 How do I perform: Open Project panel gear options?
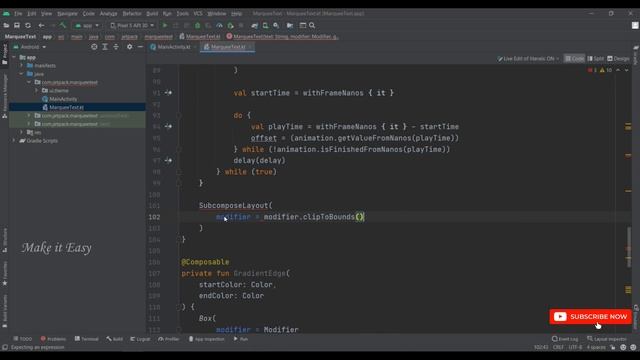[129, 47]
